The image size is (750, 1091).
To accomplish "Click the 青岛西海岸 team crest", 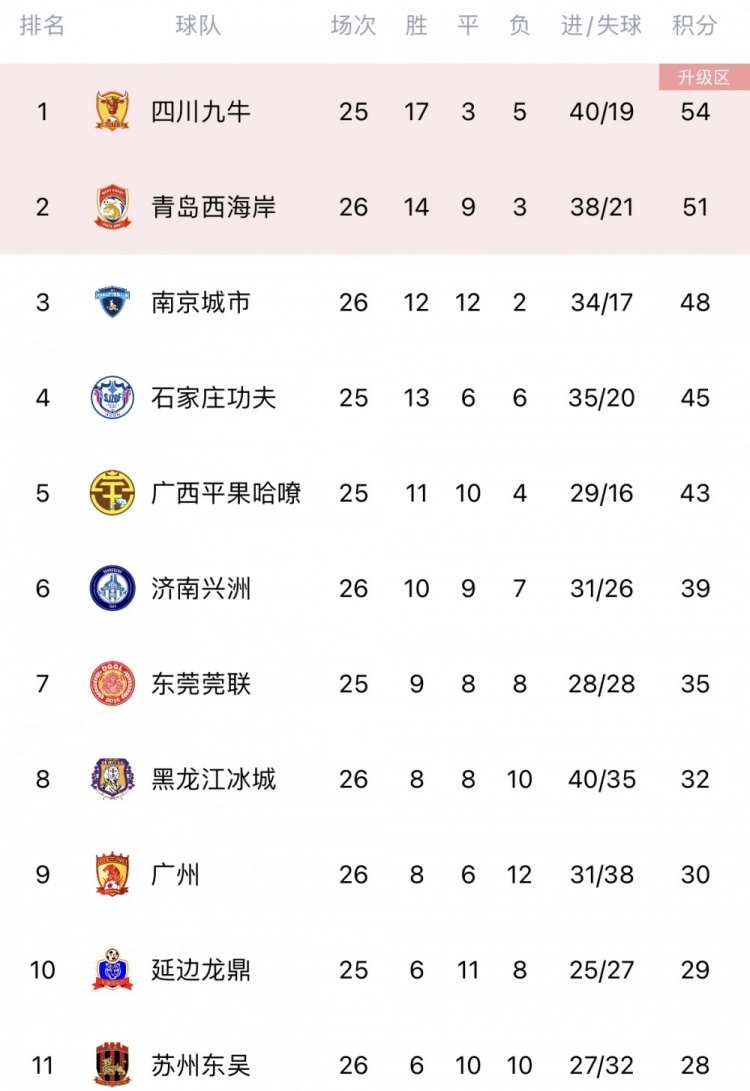I will [112, 207].
